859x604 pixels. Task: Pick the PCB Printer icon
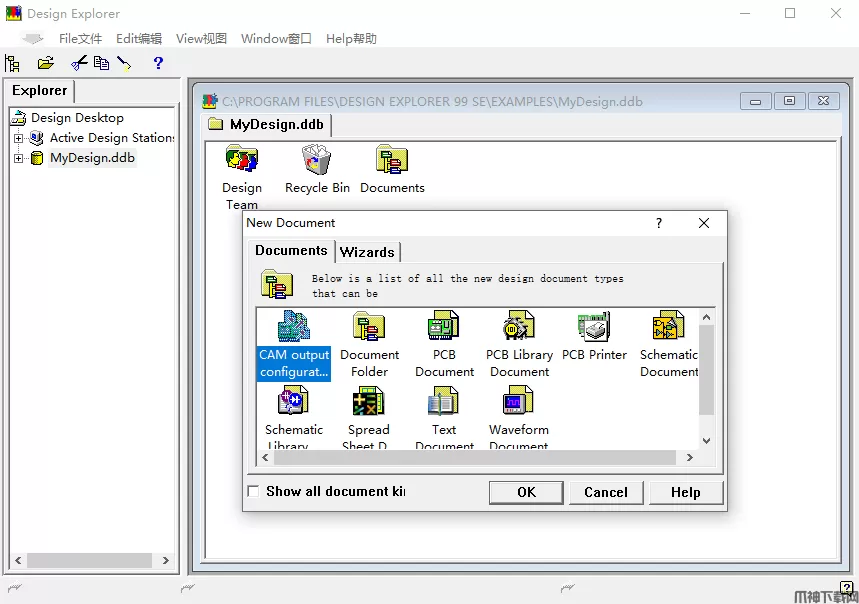point(594,328)
